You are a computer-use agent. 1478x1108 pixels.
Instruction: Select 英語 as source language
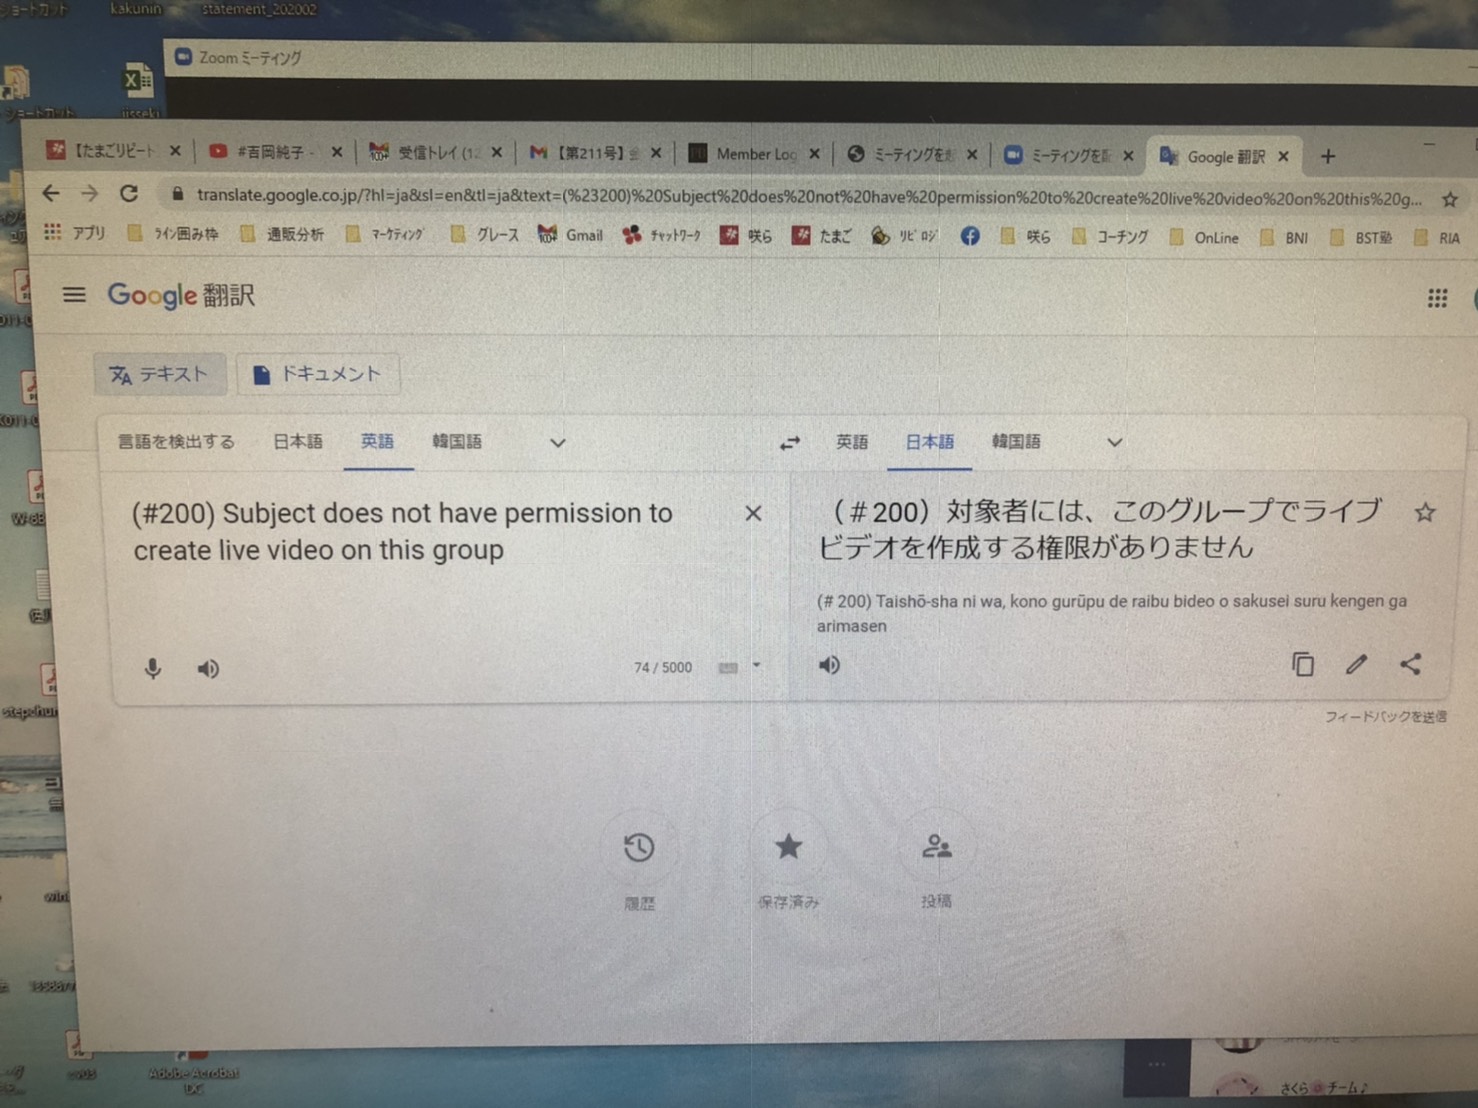point(377,441)
